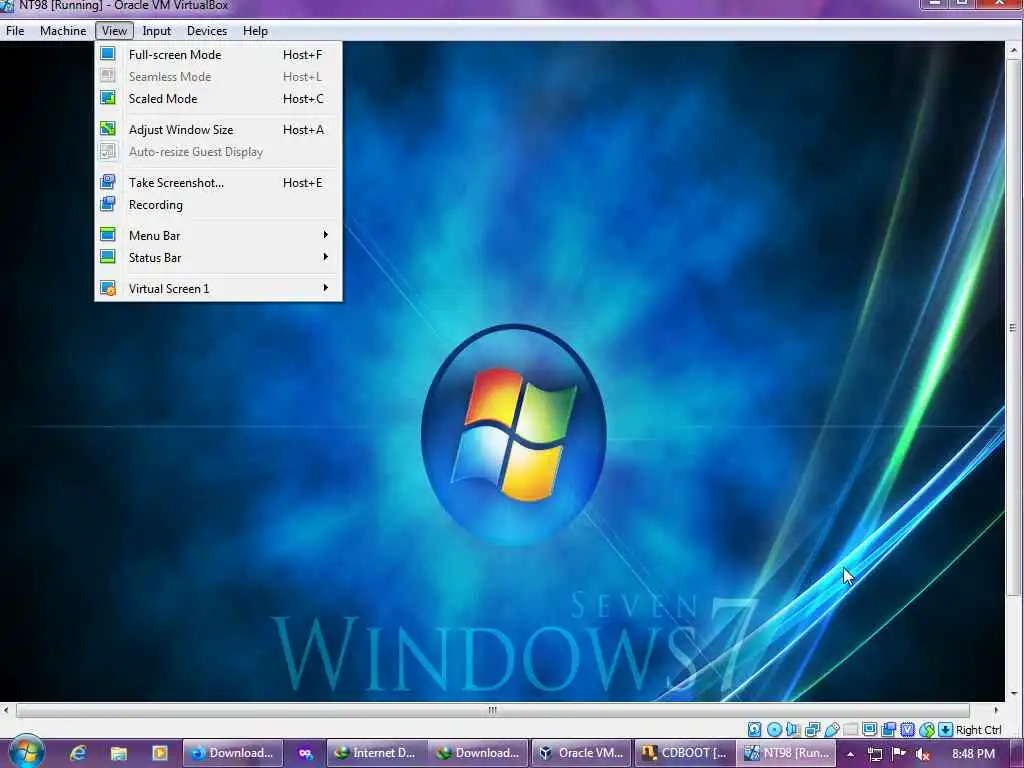
Task: Launch Internet Explorer from the taskbar
Action: pos(78,753)
